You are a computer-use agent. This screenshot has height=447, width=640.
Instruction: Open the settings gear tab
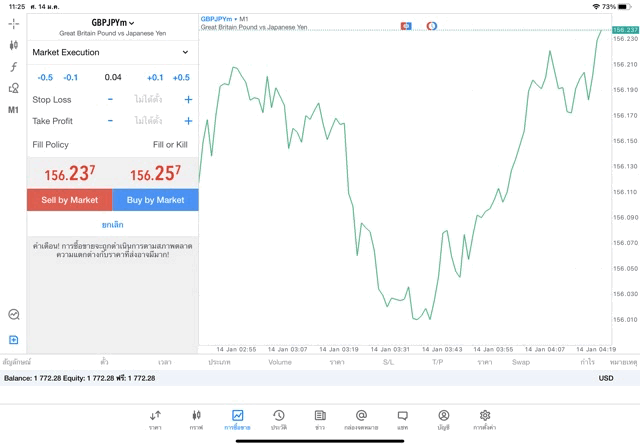pyautogui.click(x=485, y=420)
